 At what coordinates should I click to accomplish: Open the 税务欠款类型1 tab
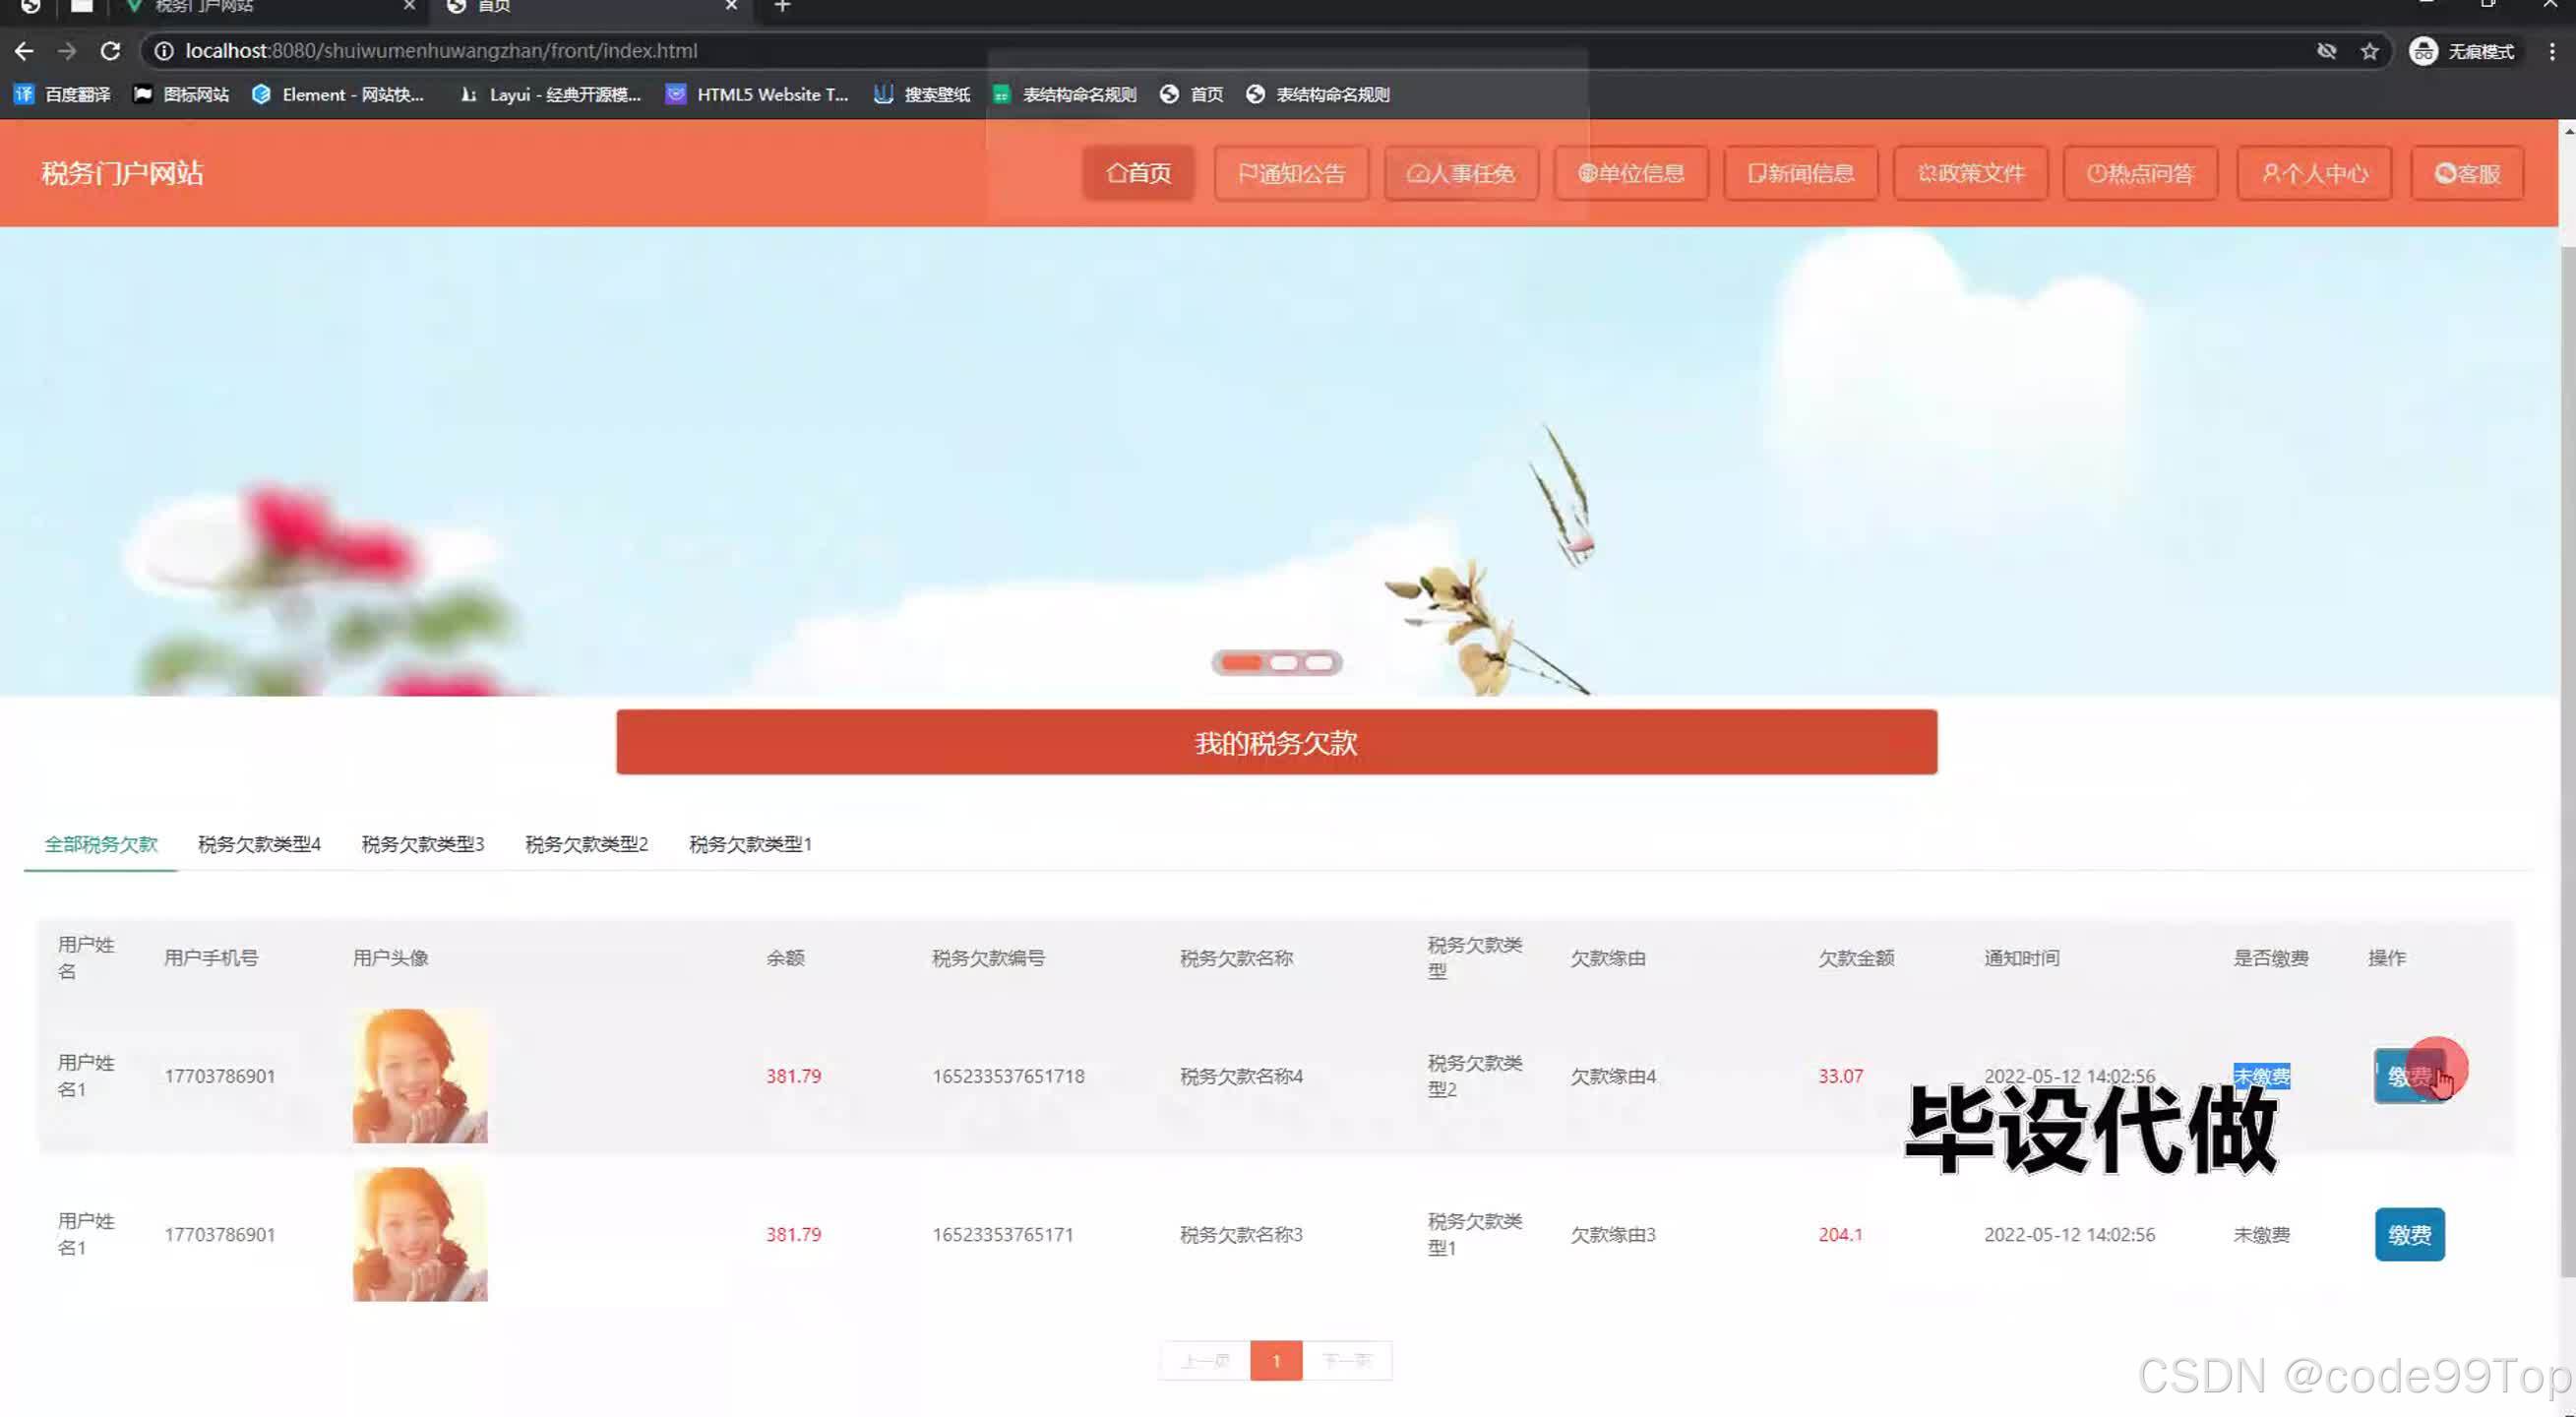[750, 844]
